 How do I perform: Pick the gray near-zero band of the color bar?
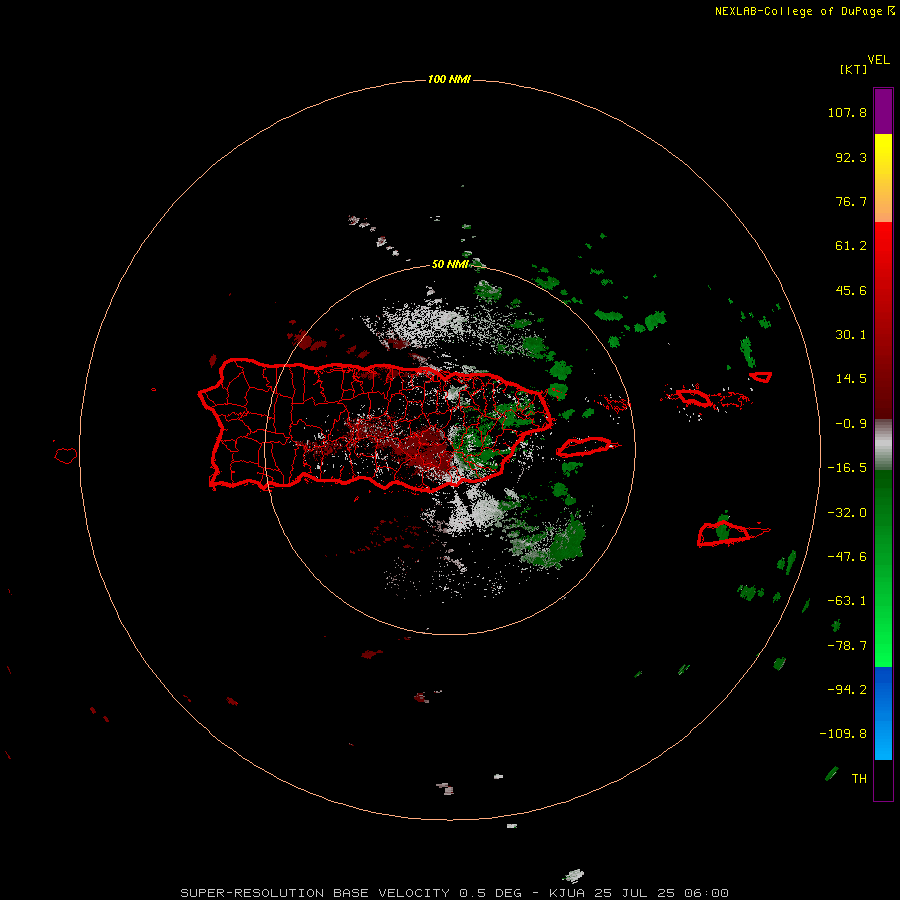(883, 445)
